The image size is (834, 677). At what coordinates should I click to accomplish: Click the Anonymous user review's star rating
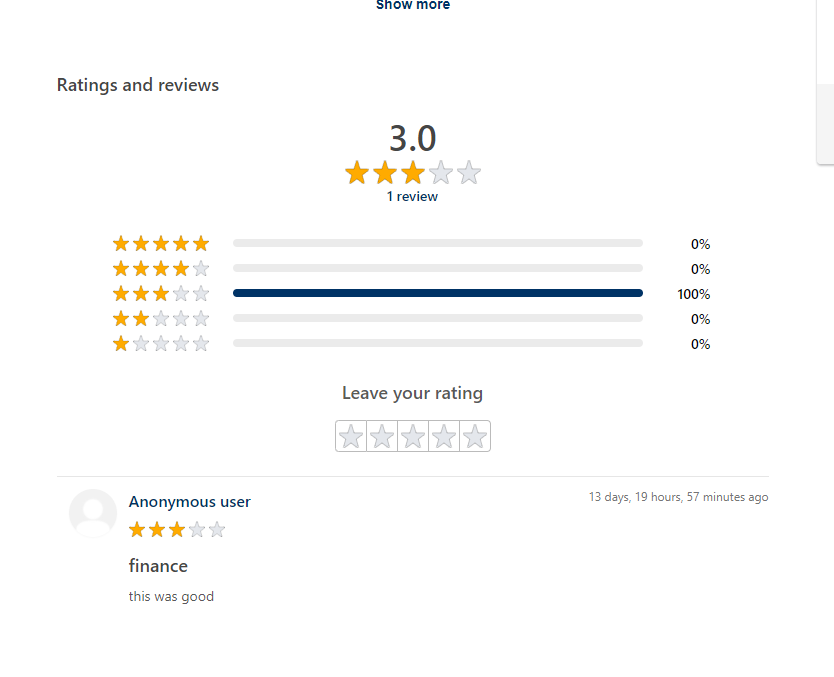click(x=177, y=529)
